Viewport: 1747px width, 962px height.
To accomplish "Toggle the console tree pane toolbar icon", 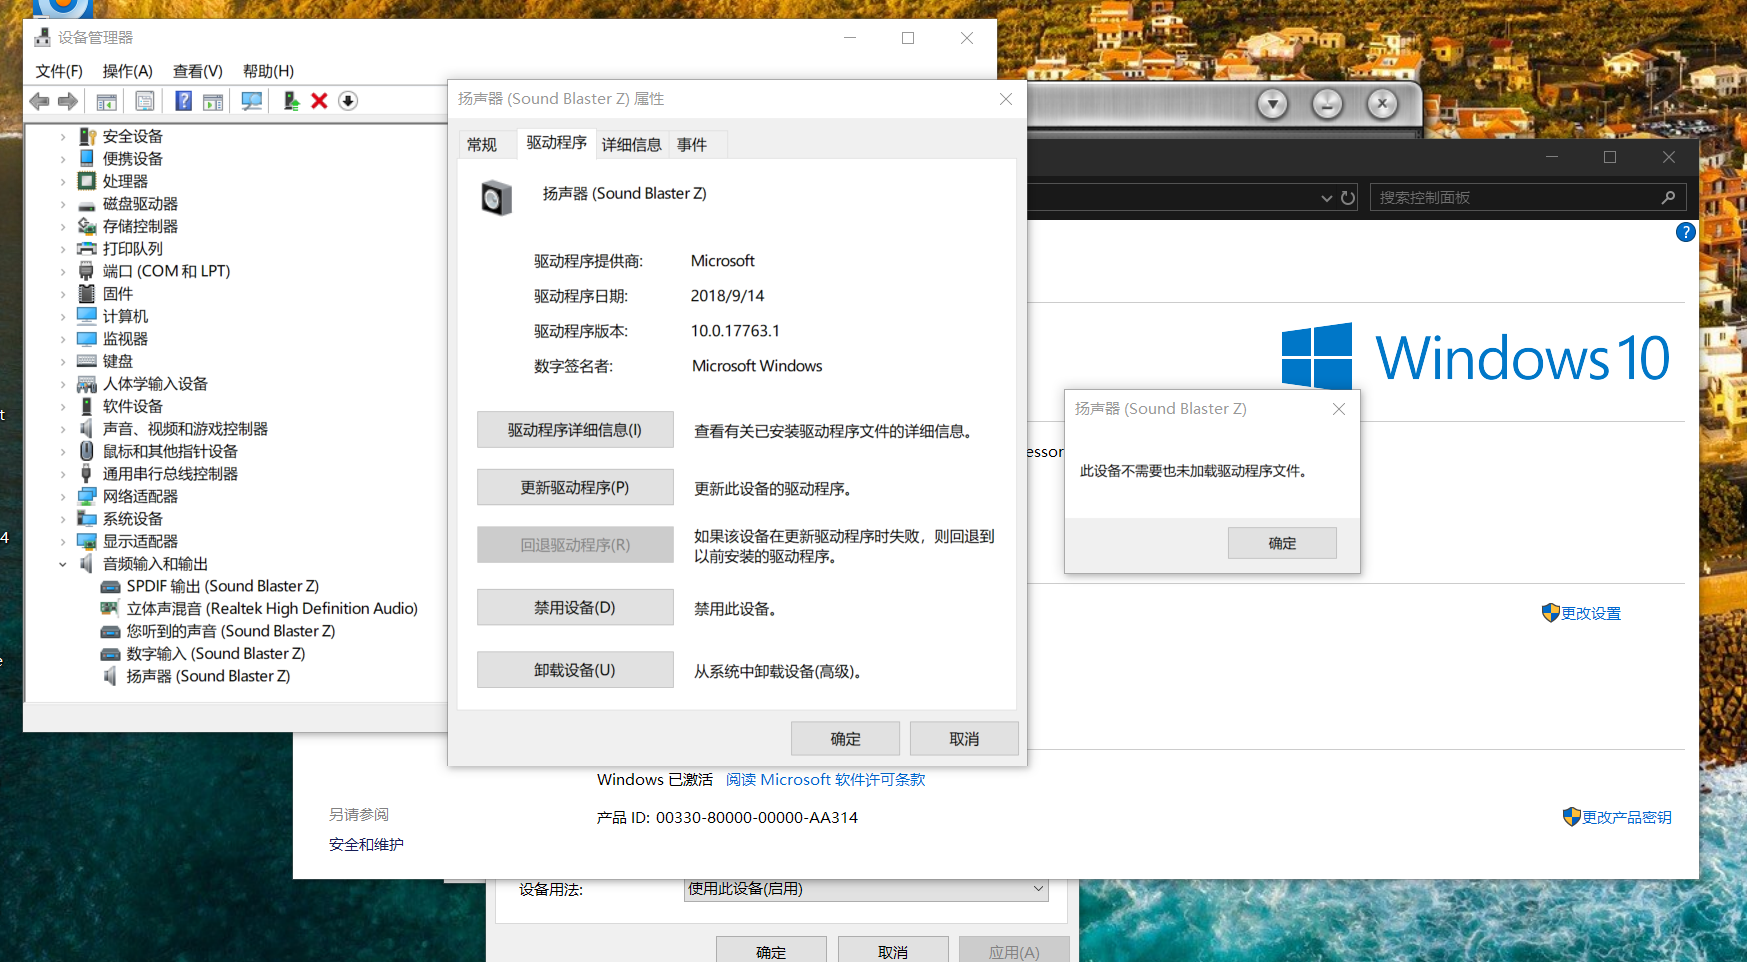I will (x=107, y=101).
